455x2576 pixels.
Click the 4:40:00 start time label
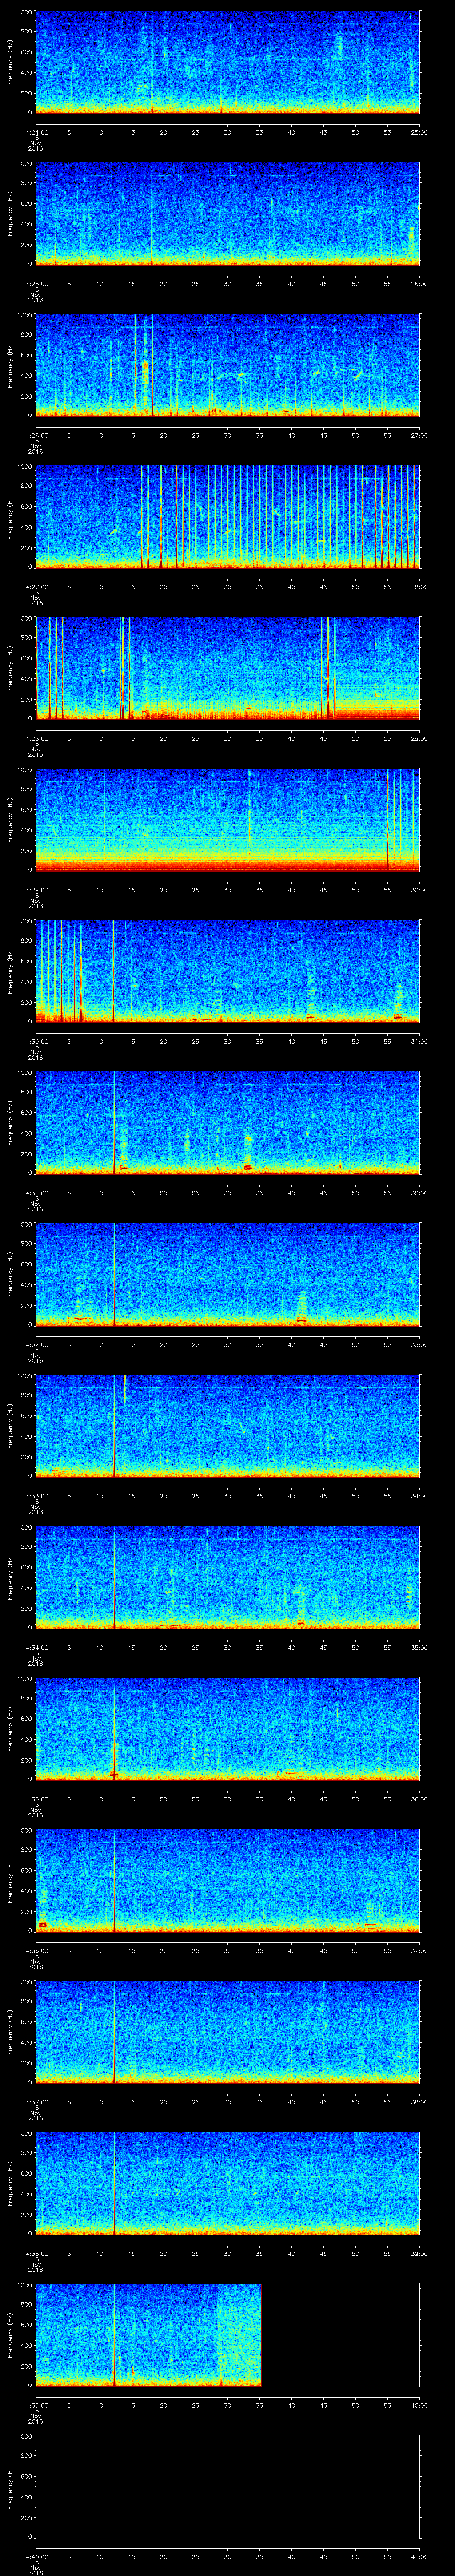pyautogui.click(x=36, y=2556)
